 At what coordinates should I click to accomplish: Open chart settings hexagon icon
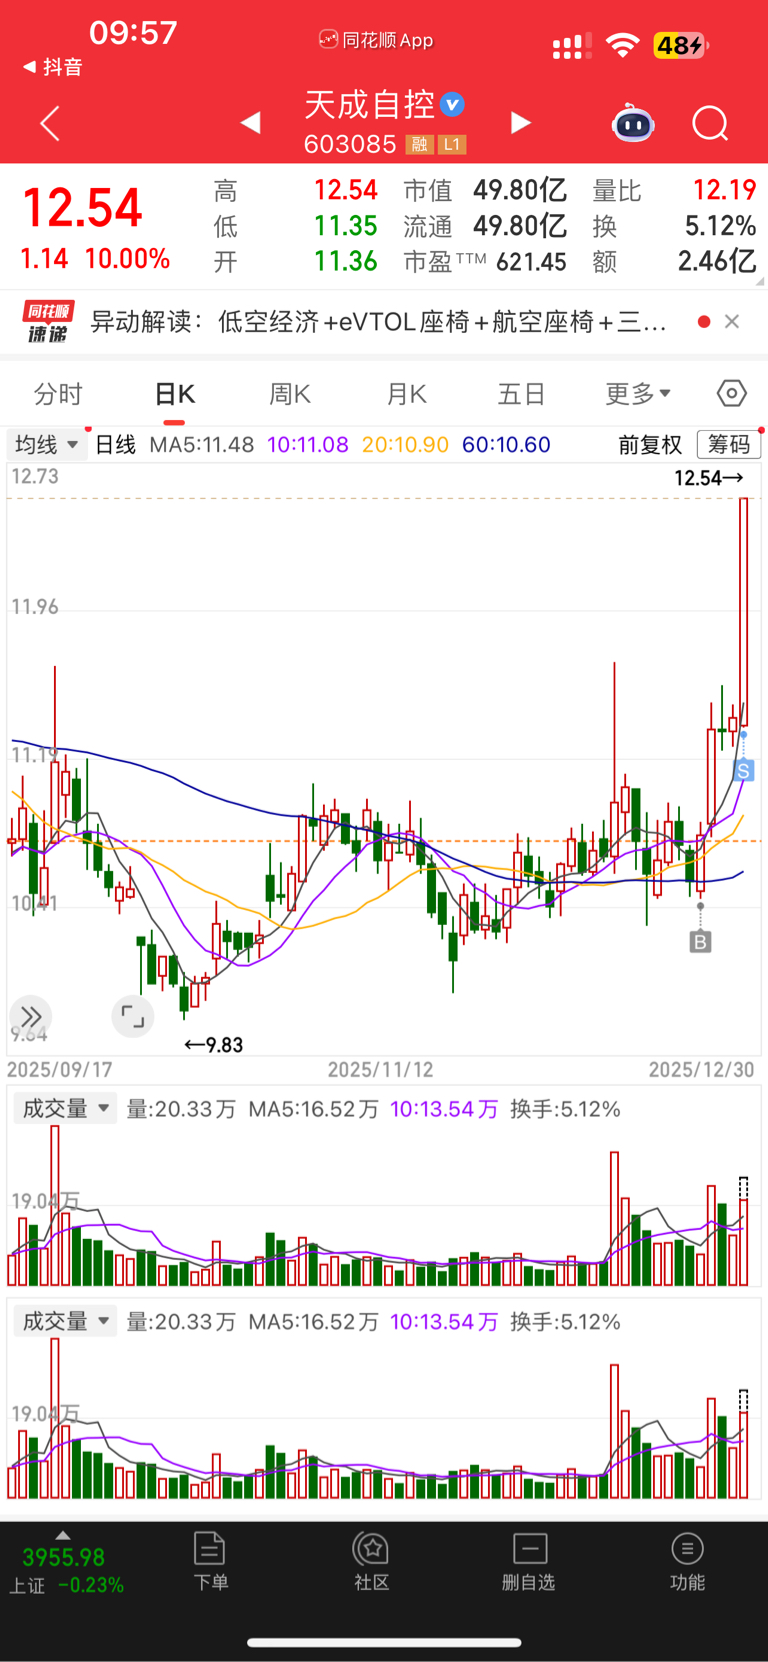(x=732, y=393)
